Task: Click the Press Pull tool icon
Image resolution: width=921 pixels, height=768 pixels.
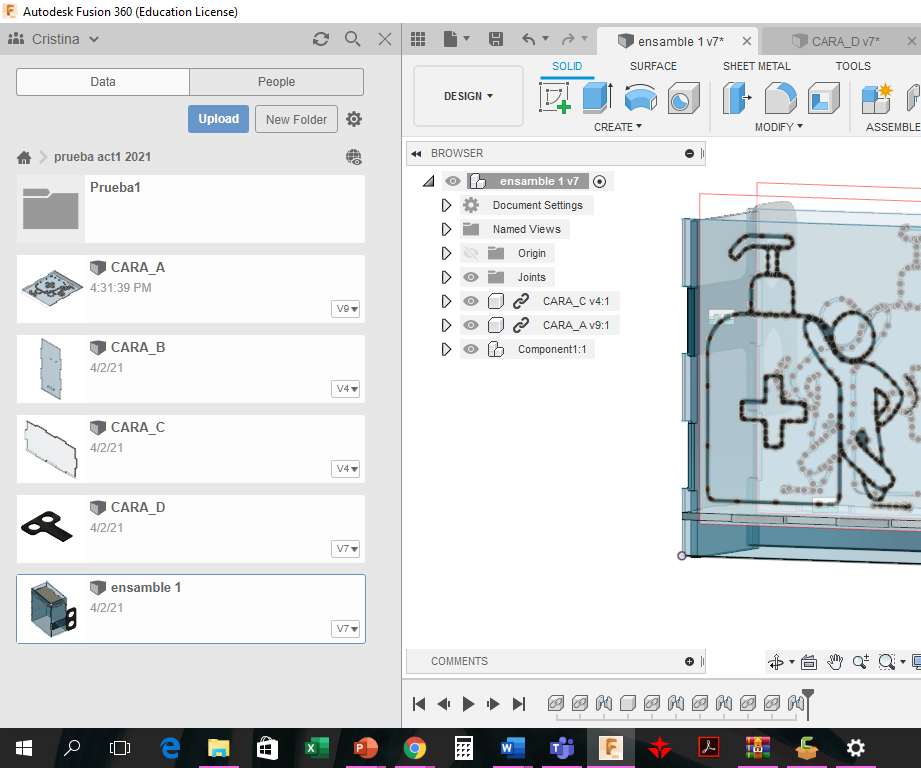Action: coord(738,98)
